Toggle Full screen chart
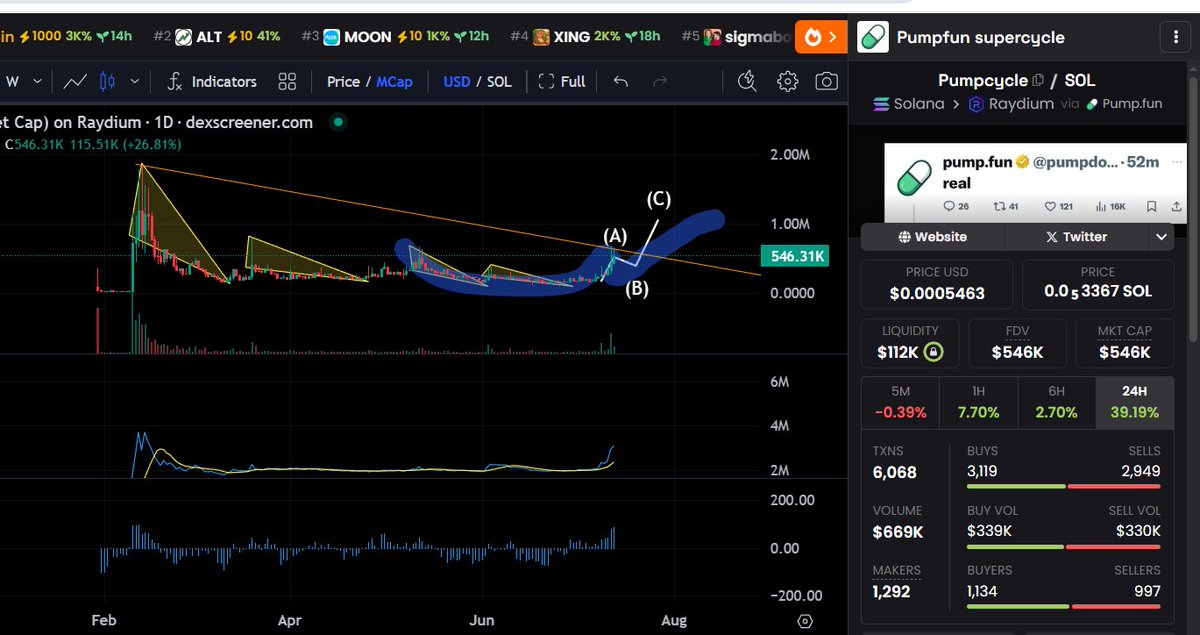This screenshot has width=1200, height=635. coord(562,81)
